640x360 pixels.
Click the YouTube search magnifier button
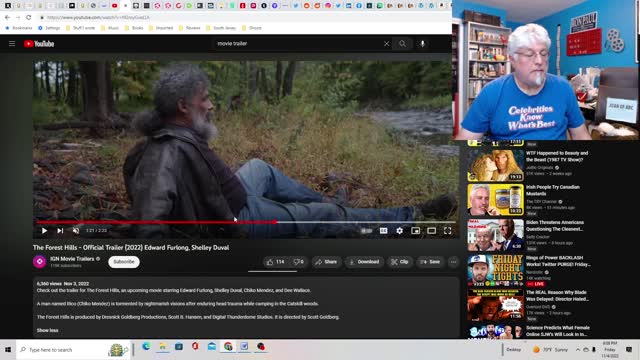click(x=402, y=44)
